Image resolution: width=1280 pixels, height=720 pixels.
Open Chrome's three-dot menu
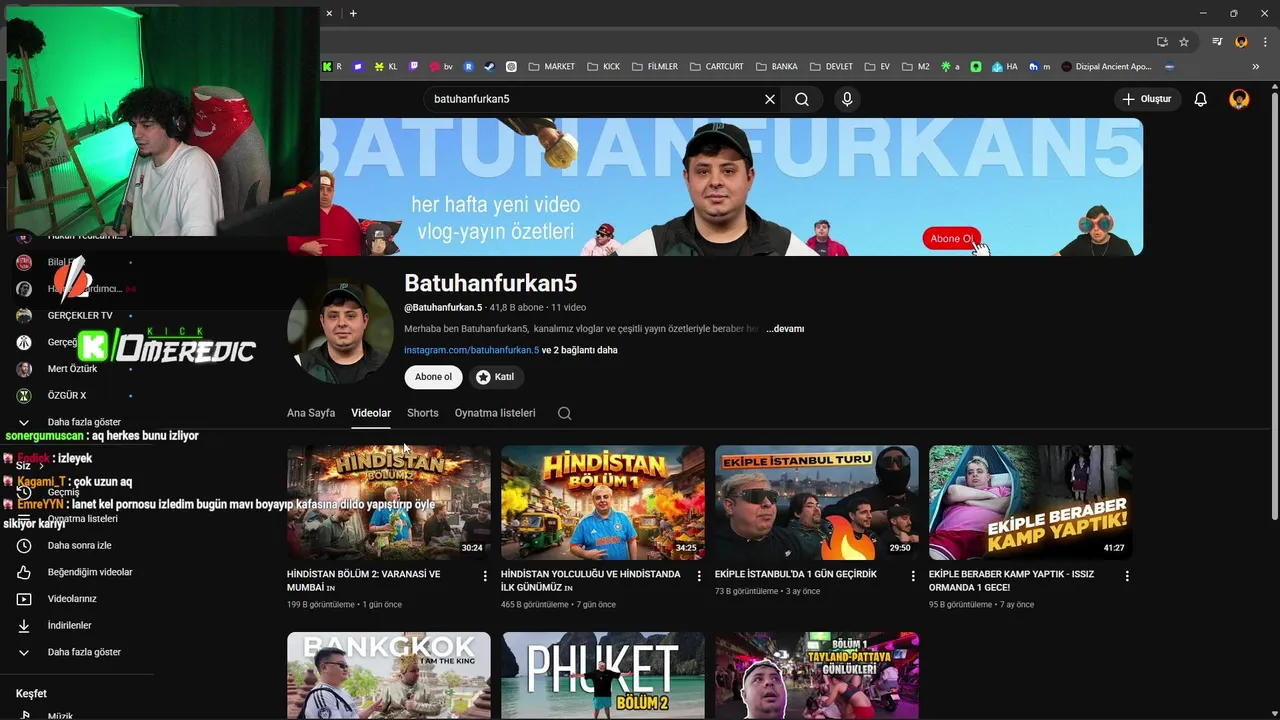pos(1263,42)
